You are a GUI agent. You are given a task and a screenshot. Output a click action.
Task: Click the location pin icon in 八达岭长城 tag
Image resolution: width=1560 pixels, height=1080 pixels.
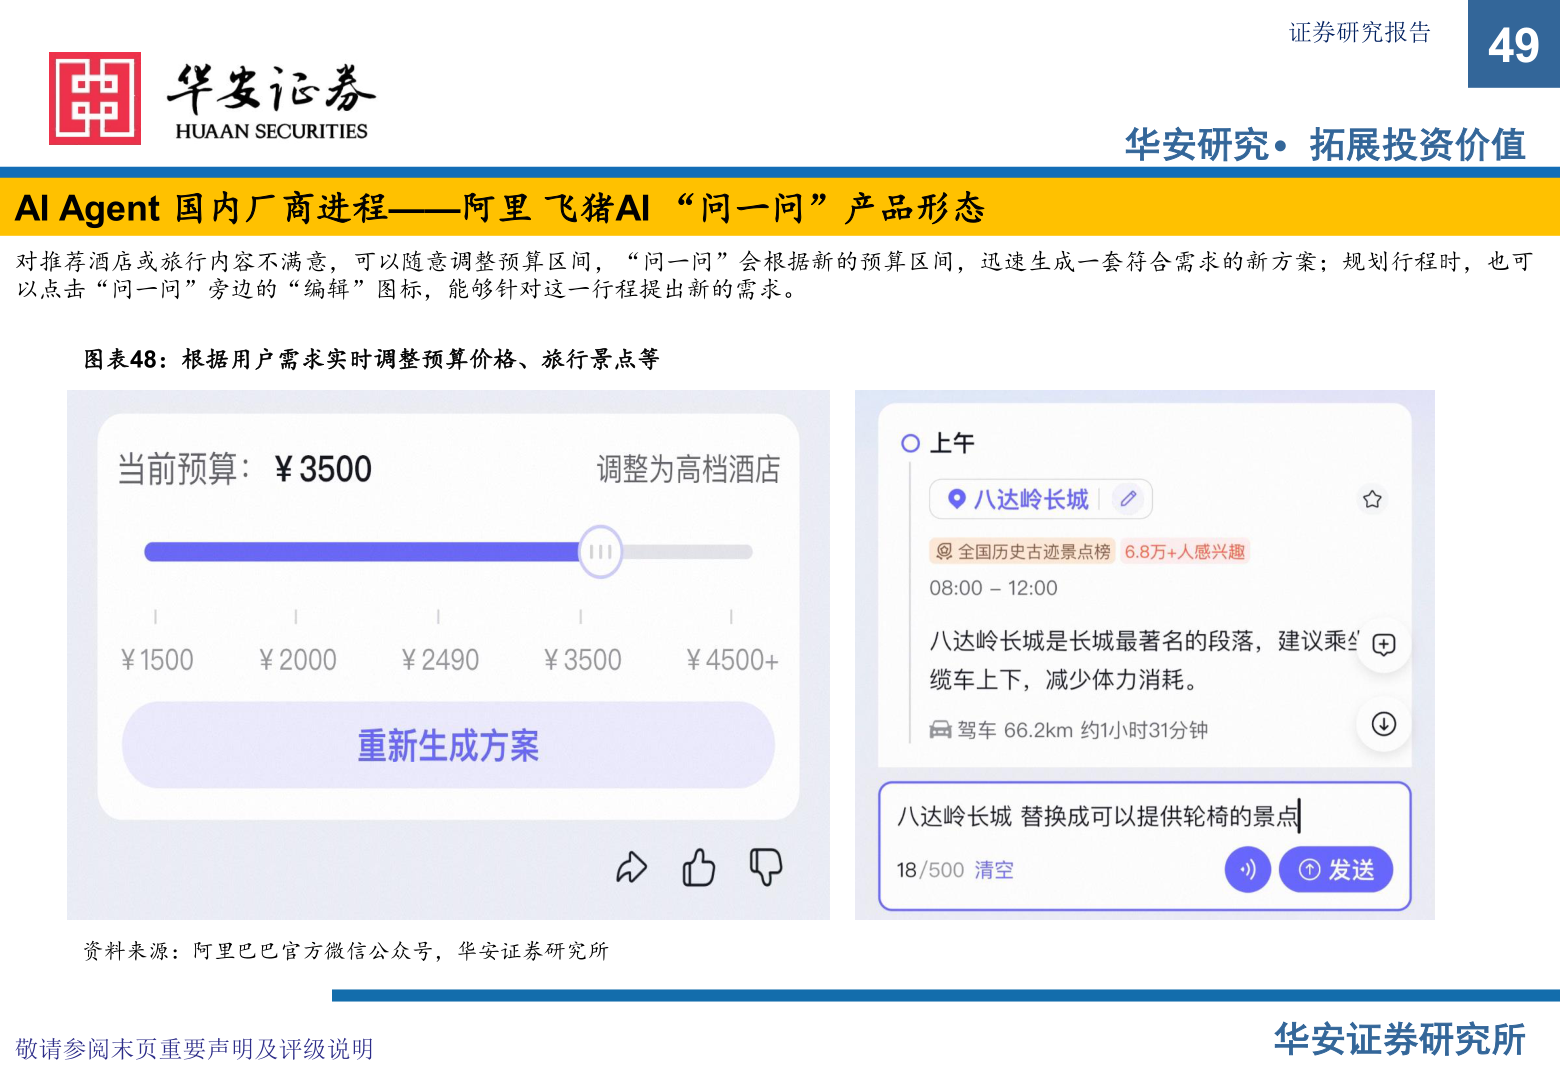pyautogui.click(x=956, y=498)
